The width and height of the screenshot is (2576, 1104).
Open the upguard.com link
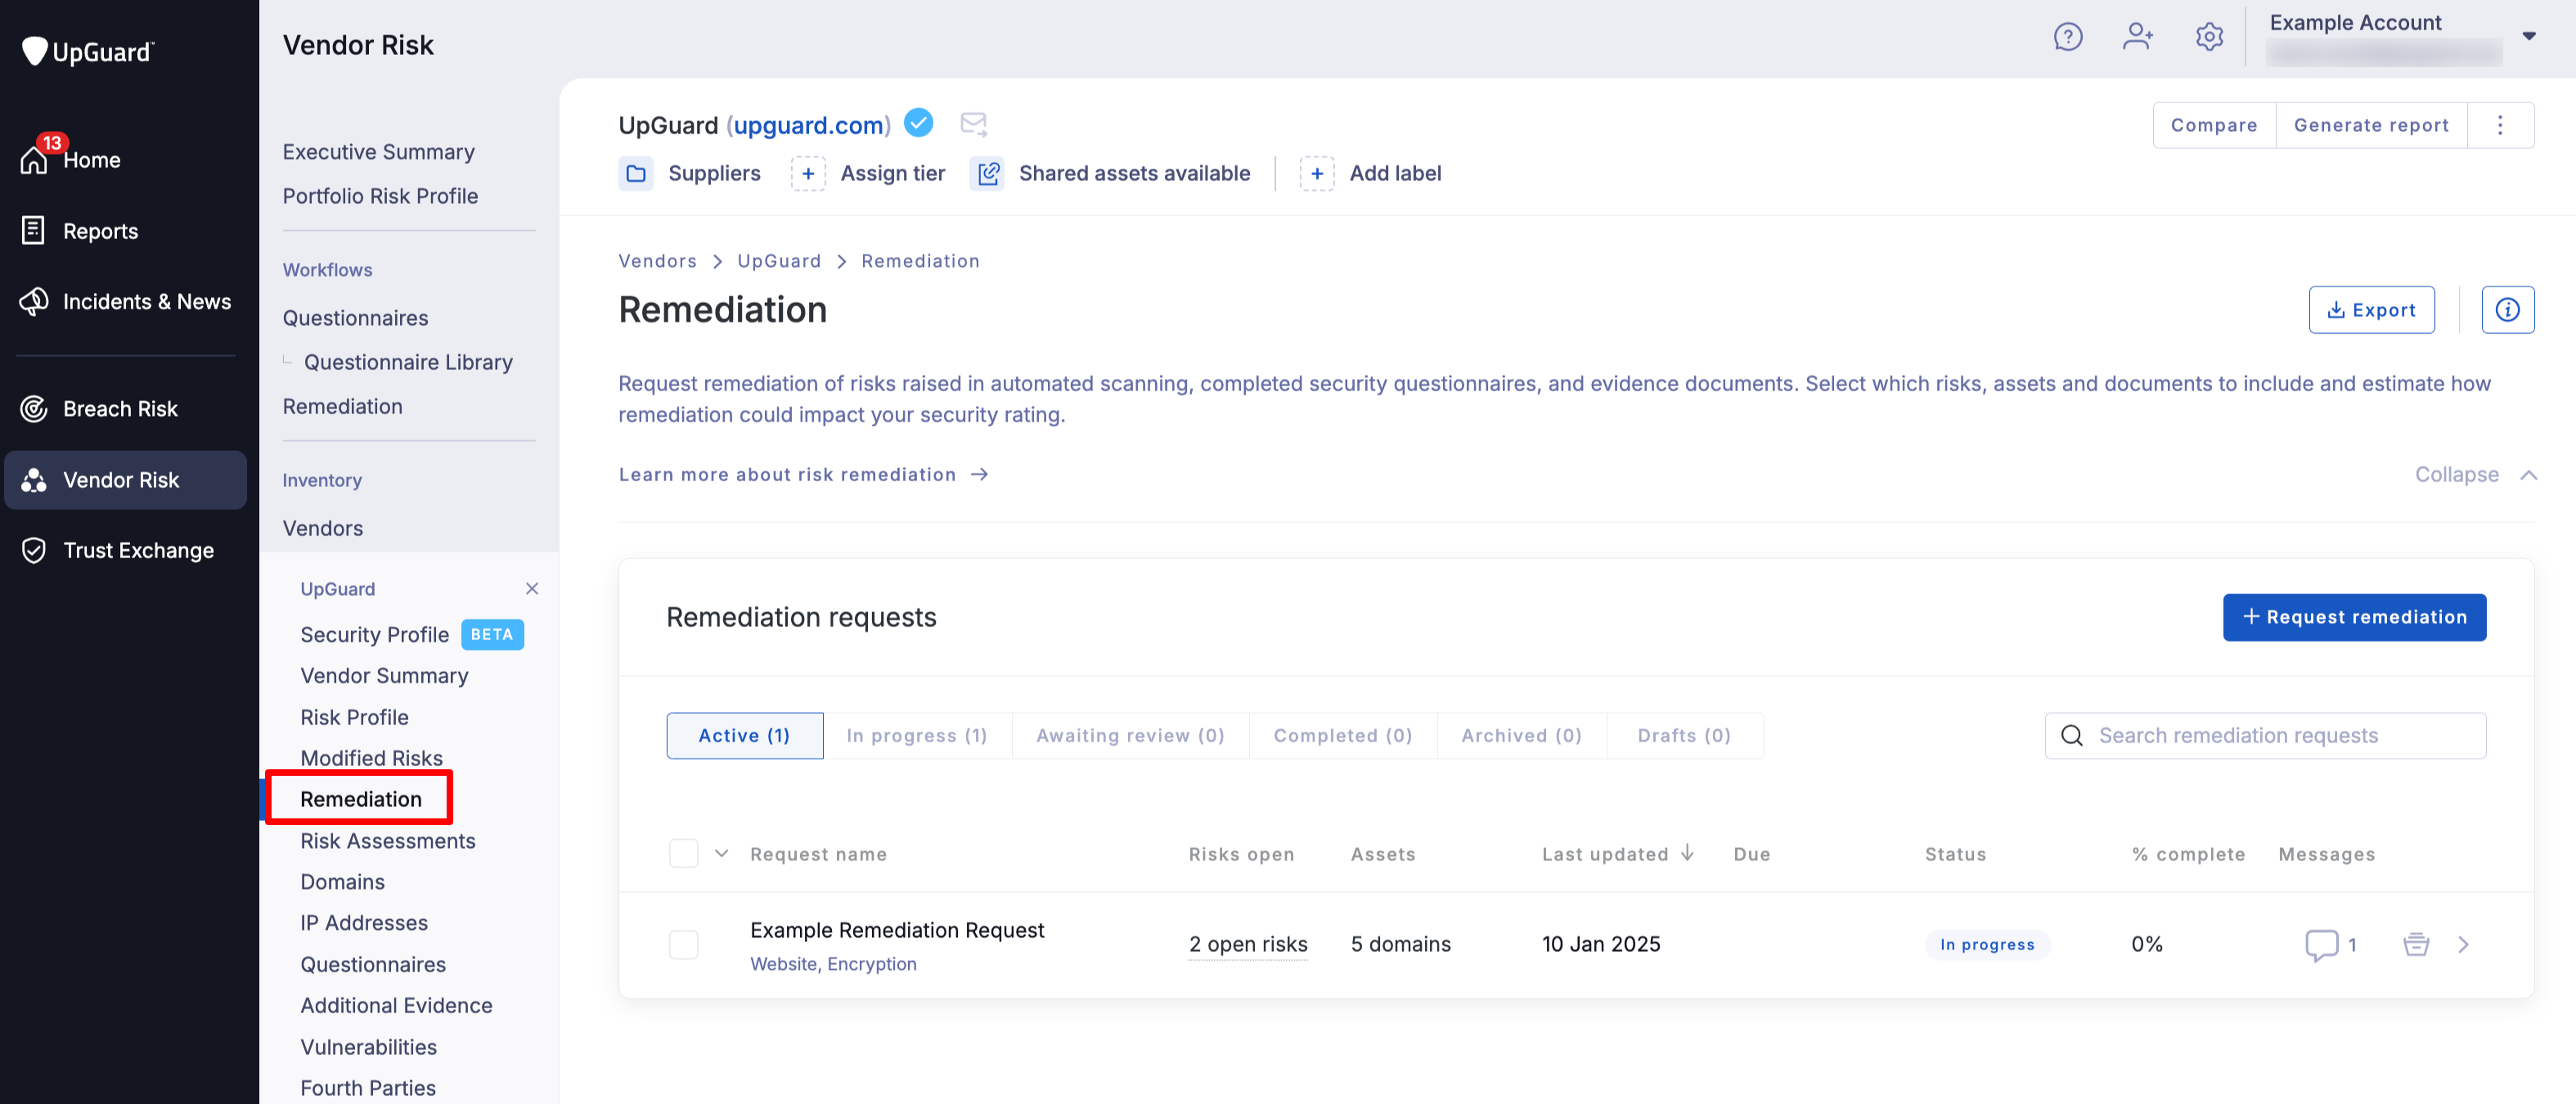(809, 125)
